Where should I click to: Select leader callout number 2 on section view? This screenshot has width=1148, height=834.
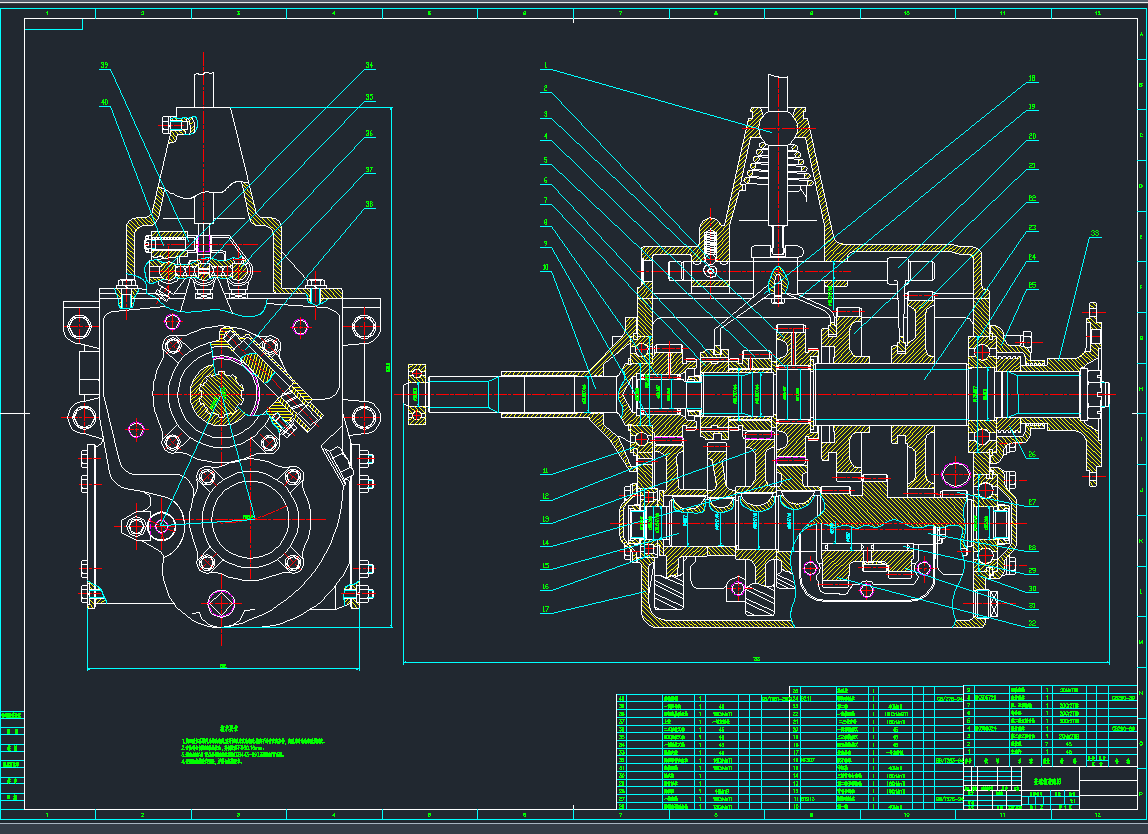pos(545,88)
